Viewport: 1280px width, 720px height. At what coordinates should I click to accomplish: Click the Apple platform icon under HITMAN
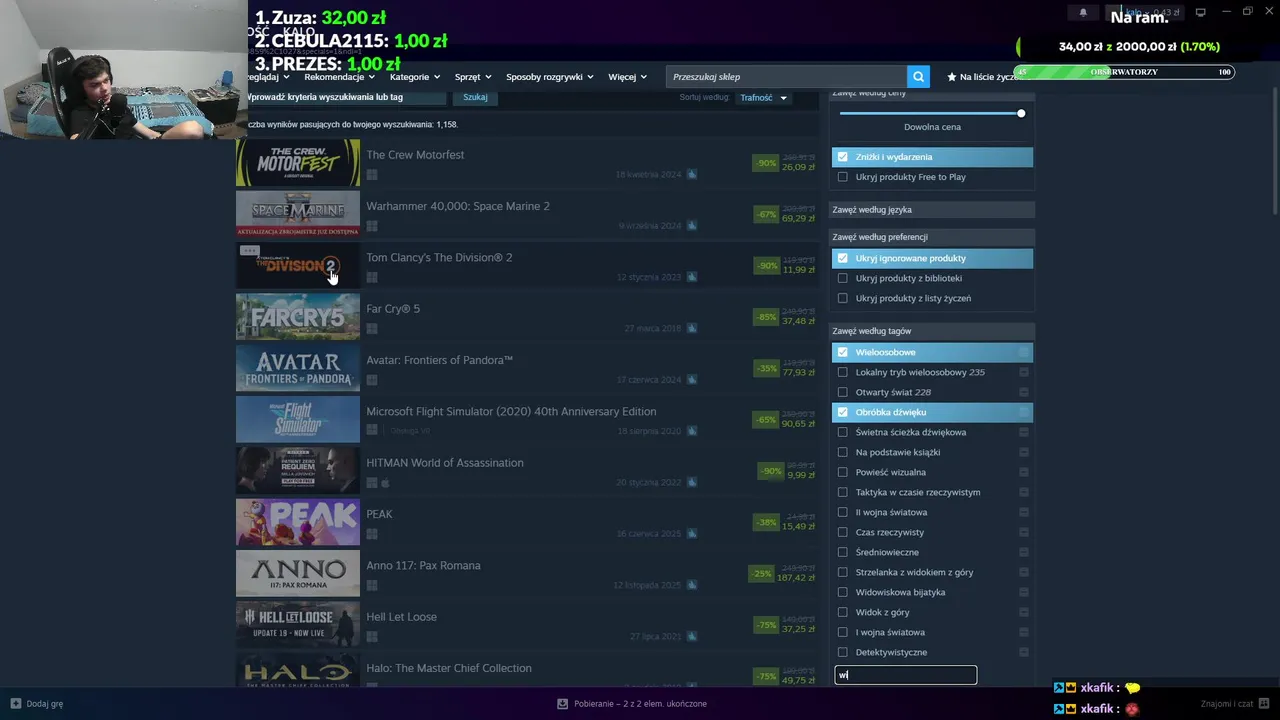coord(386,482)
